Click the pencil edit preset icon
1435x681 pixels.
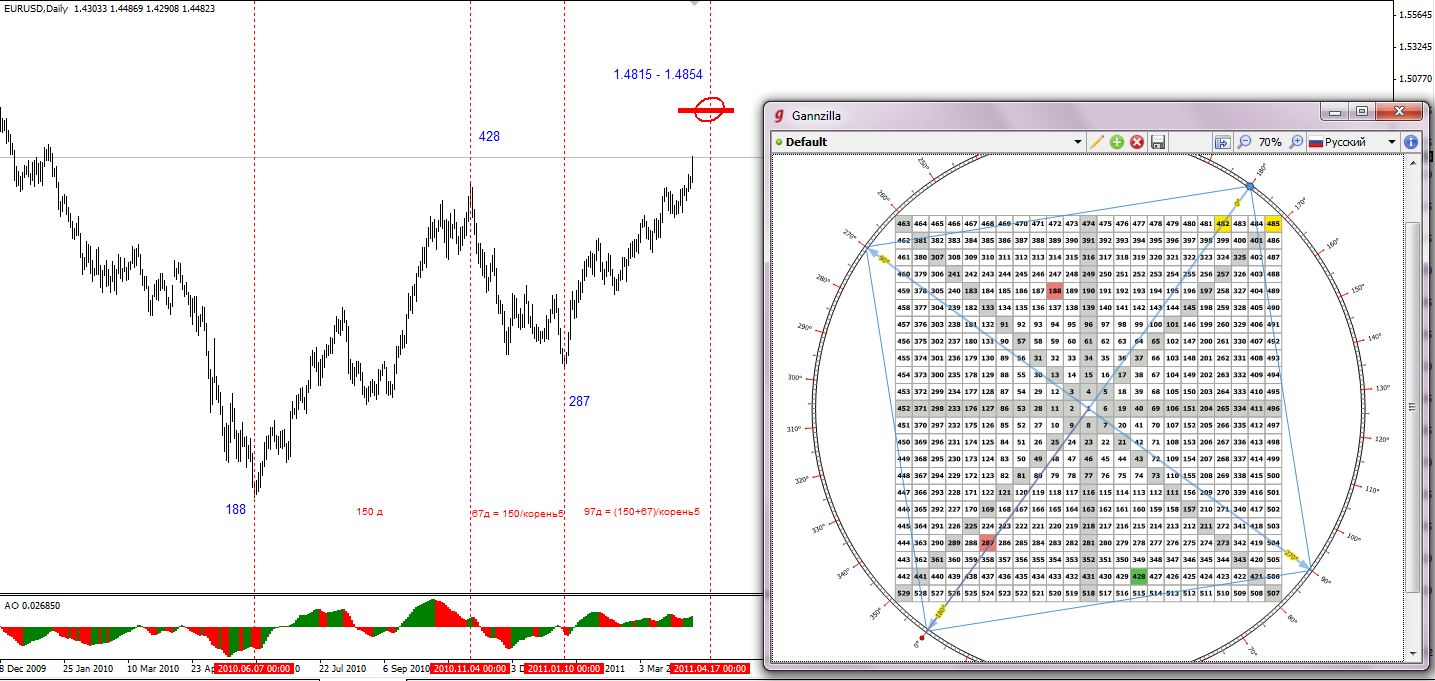point(1097,142)
